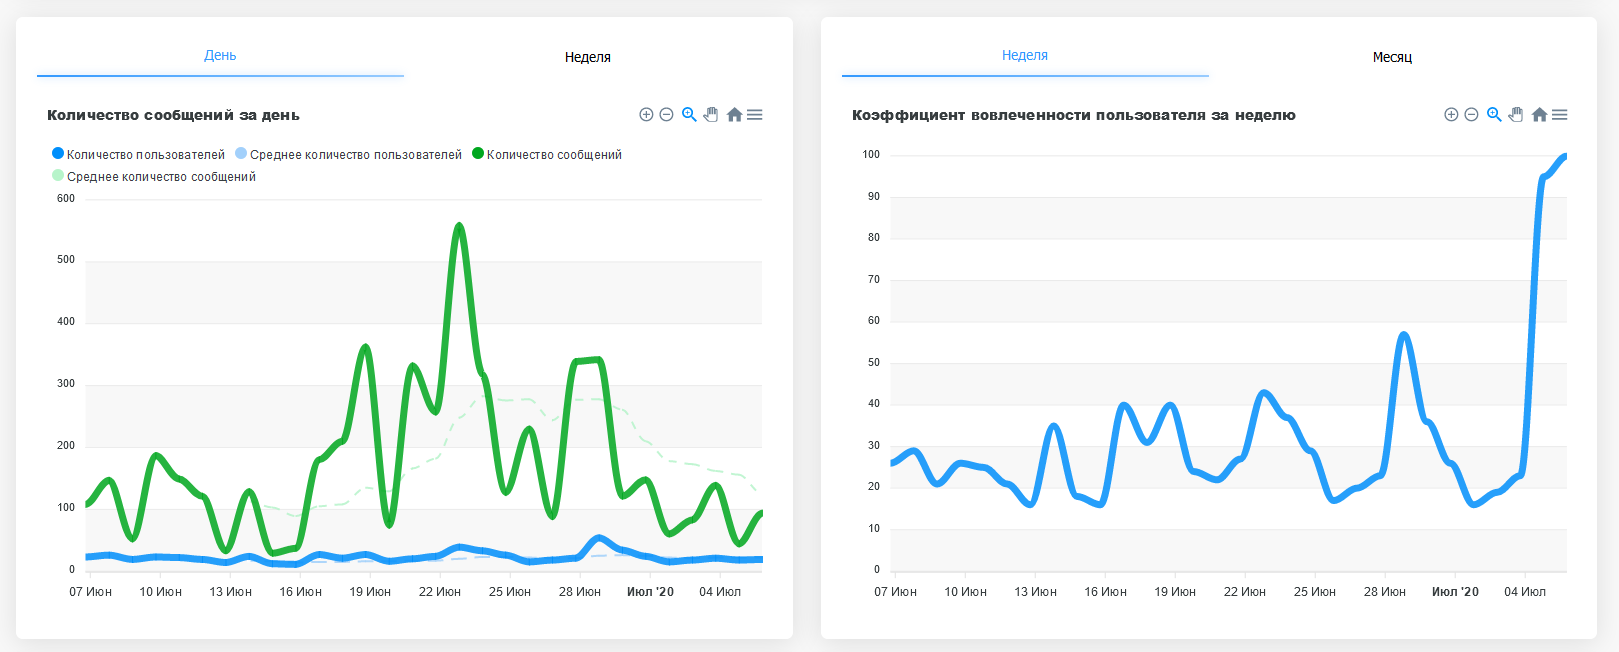Enable the panning hand tool on messages chart
This screenshot has width=1619, height=652.
711,115
